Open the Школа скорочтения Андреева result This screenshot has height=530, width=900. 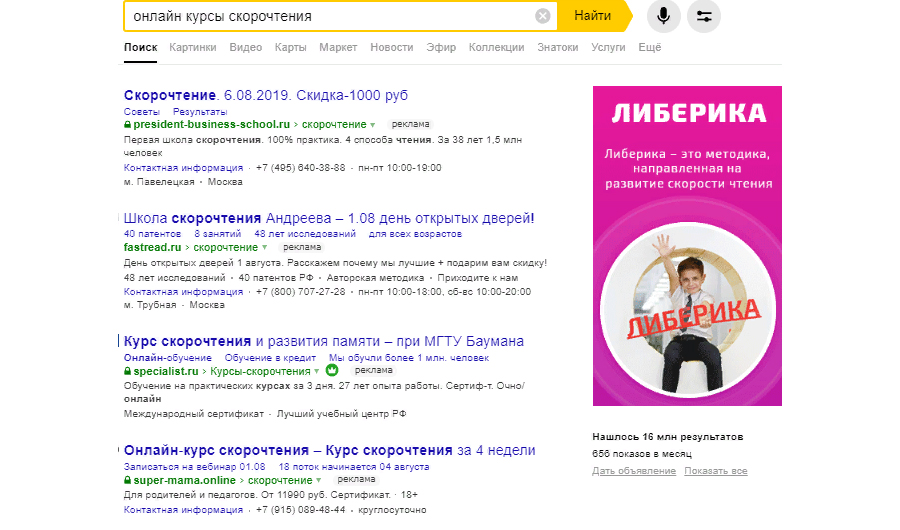328,218
